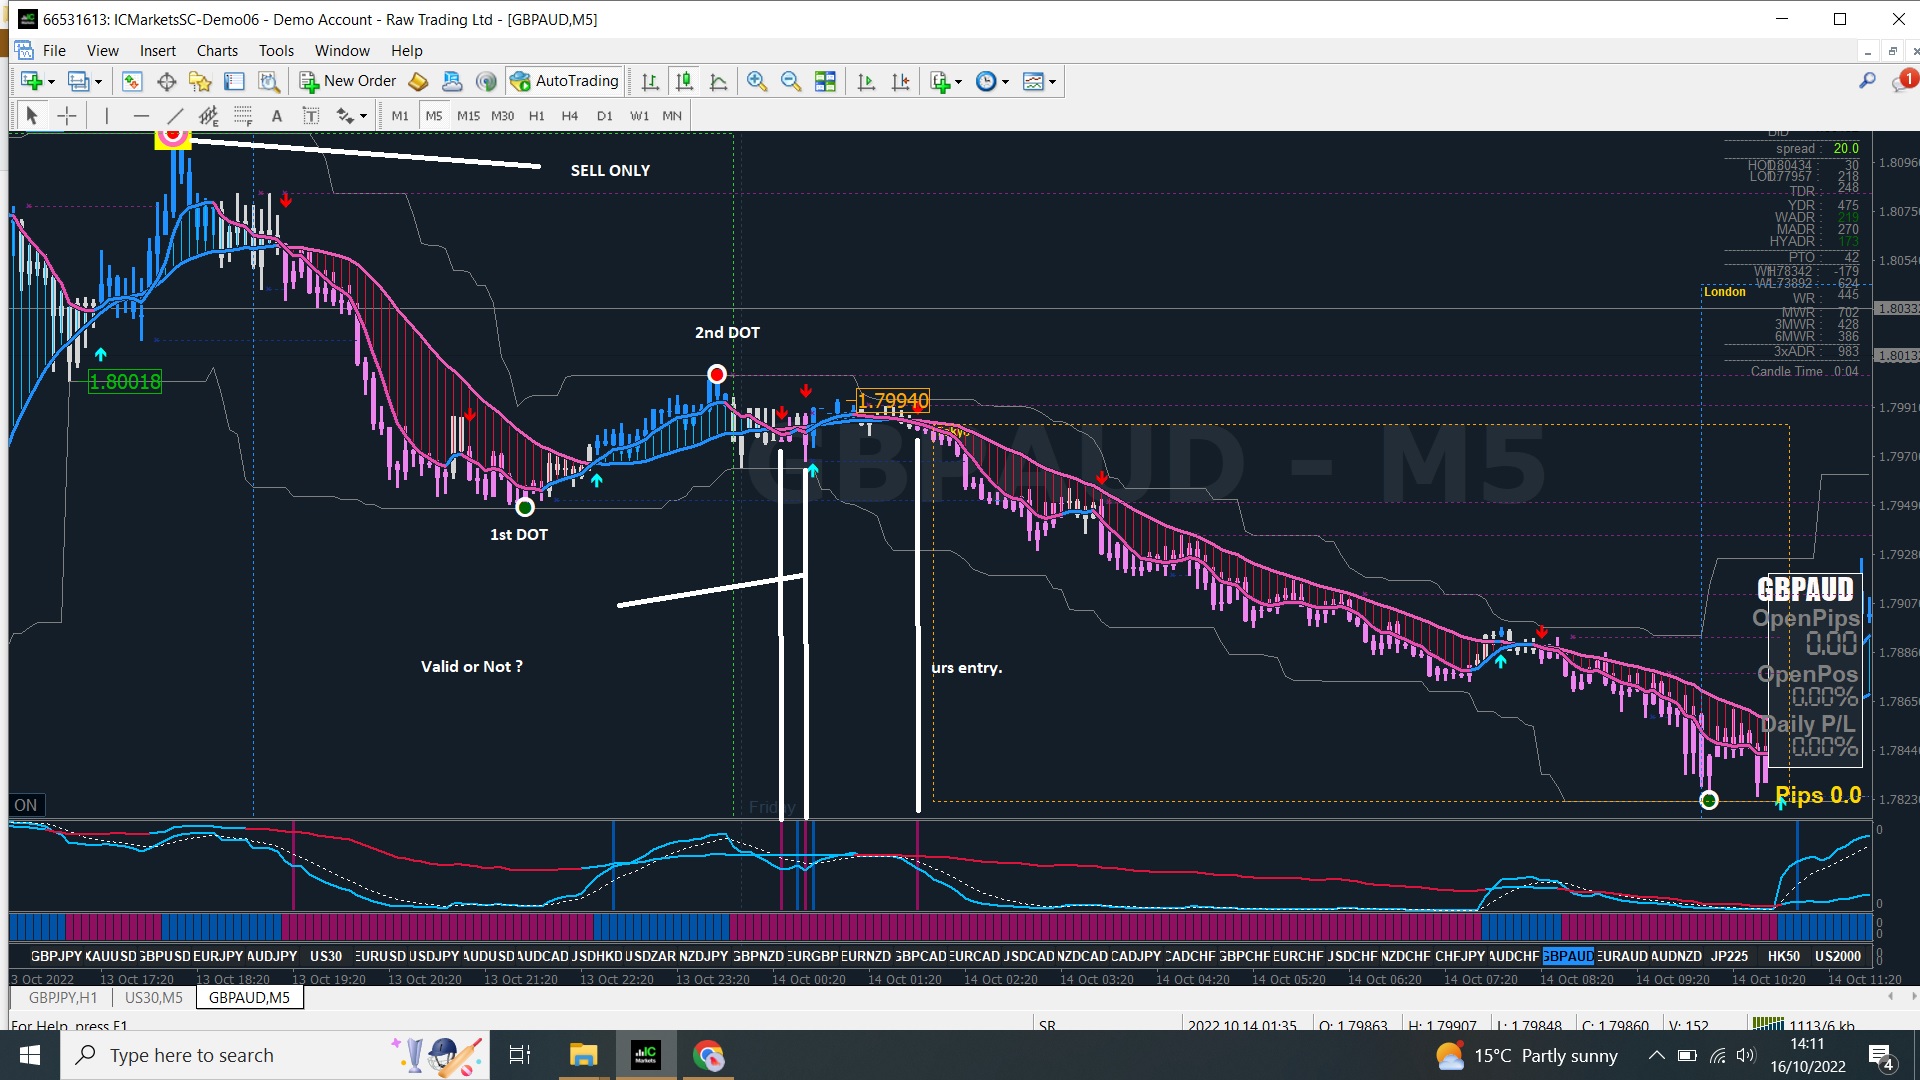Click the zoom out magnifier icon
Viewport: 1920px width, 1080px height.
coord(791,82)
